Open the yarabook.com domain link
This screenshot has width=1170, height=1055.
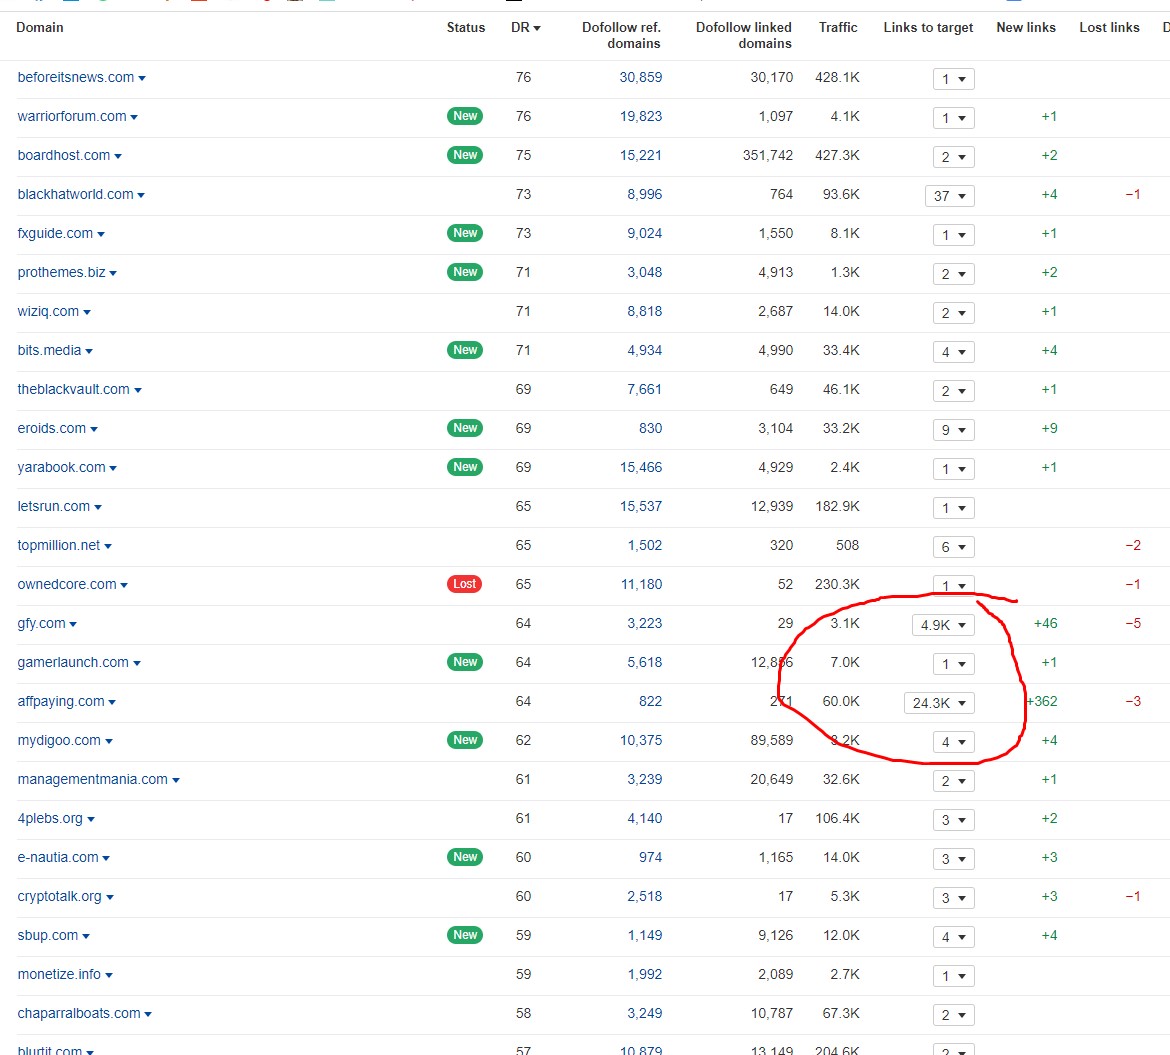[x=61, y=467]
